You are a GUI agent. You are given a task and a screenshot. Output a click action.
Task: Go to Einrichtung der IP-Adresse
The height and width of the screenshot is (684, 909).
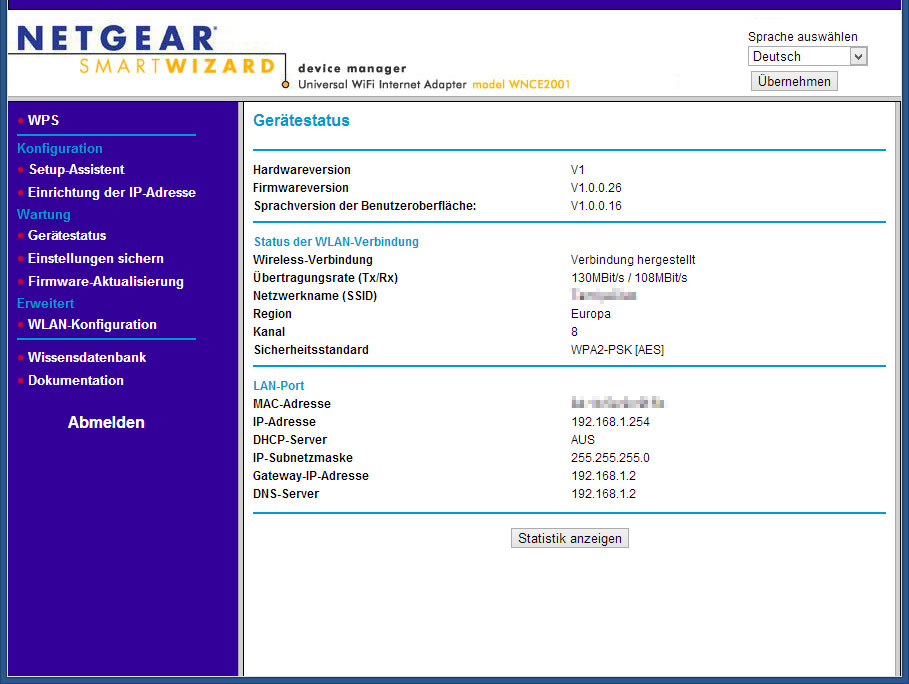coord(112,192)
